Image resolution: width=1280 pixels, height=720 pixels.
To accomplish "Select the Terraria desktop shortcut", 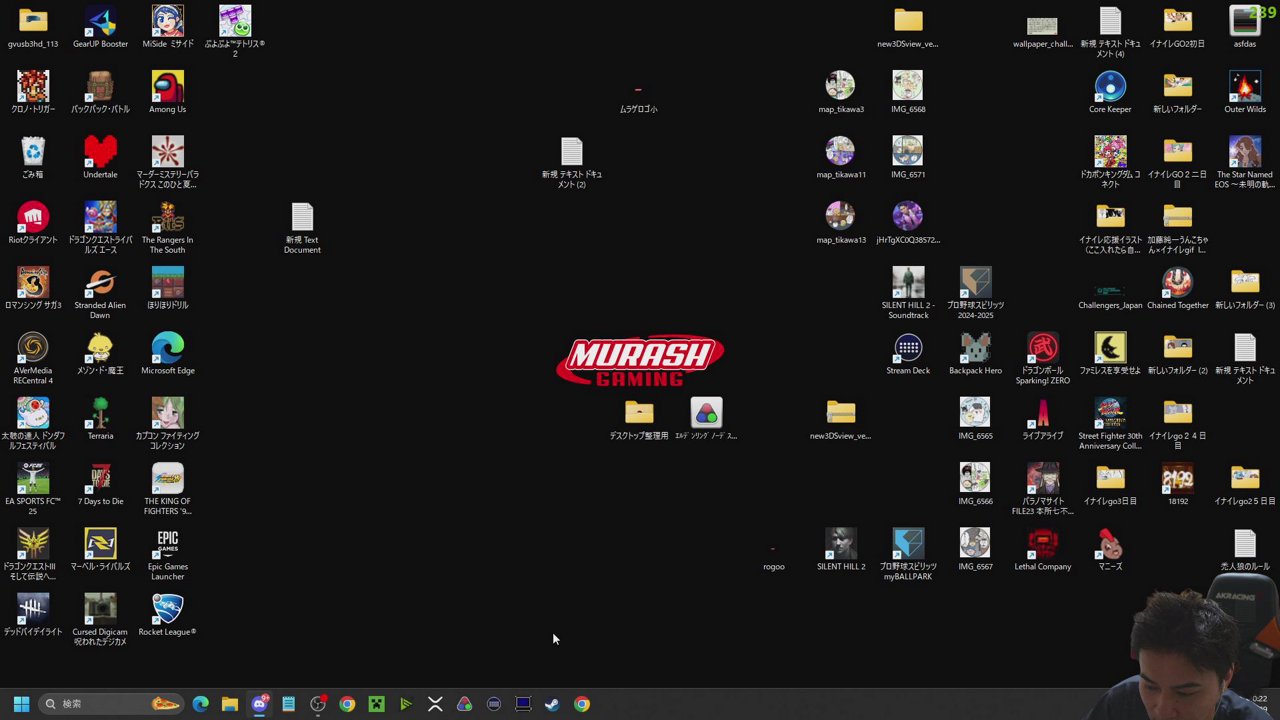I will click(100, 415).
